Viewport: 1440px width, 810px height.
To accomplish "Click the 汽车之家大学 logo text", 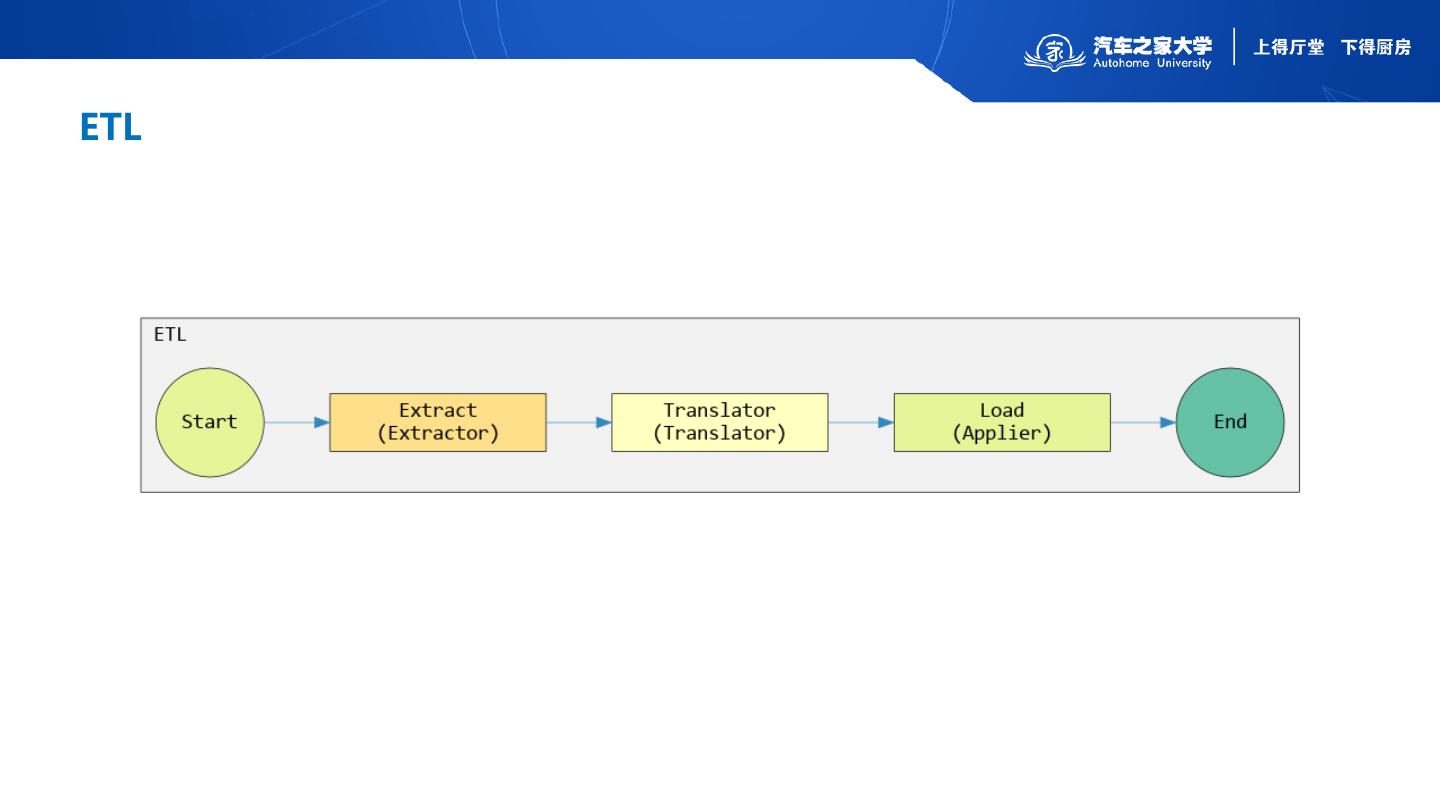I will point(1152,45).
